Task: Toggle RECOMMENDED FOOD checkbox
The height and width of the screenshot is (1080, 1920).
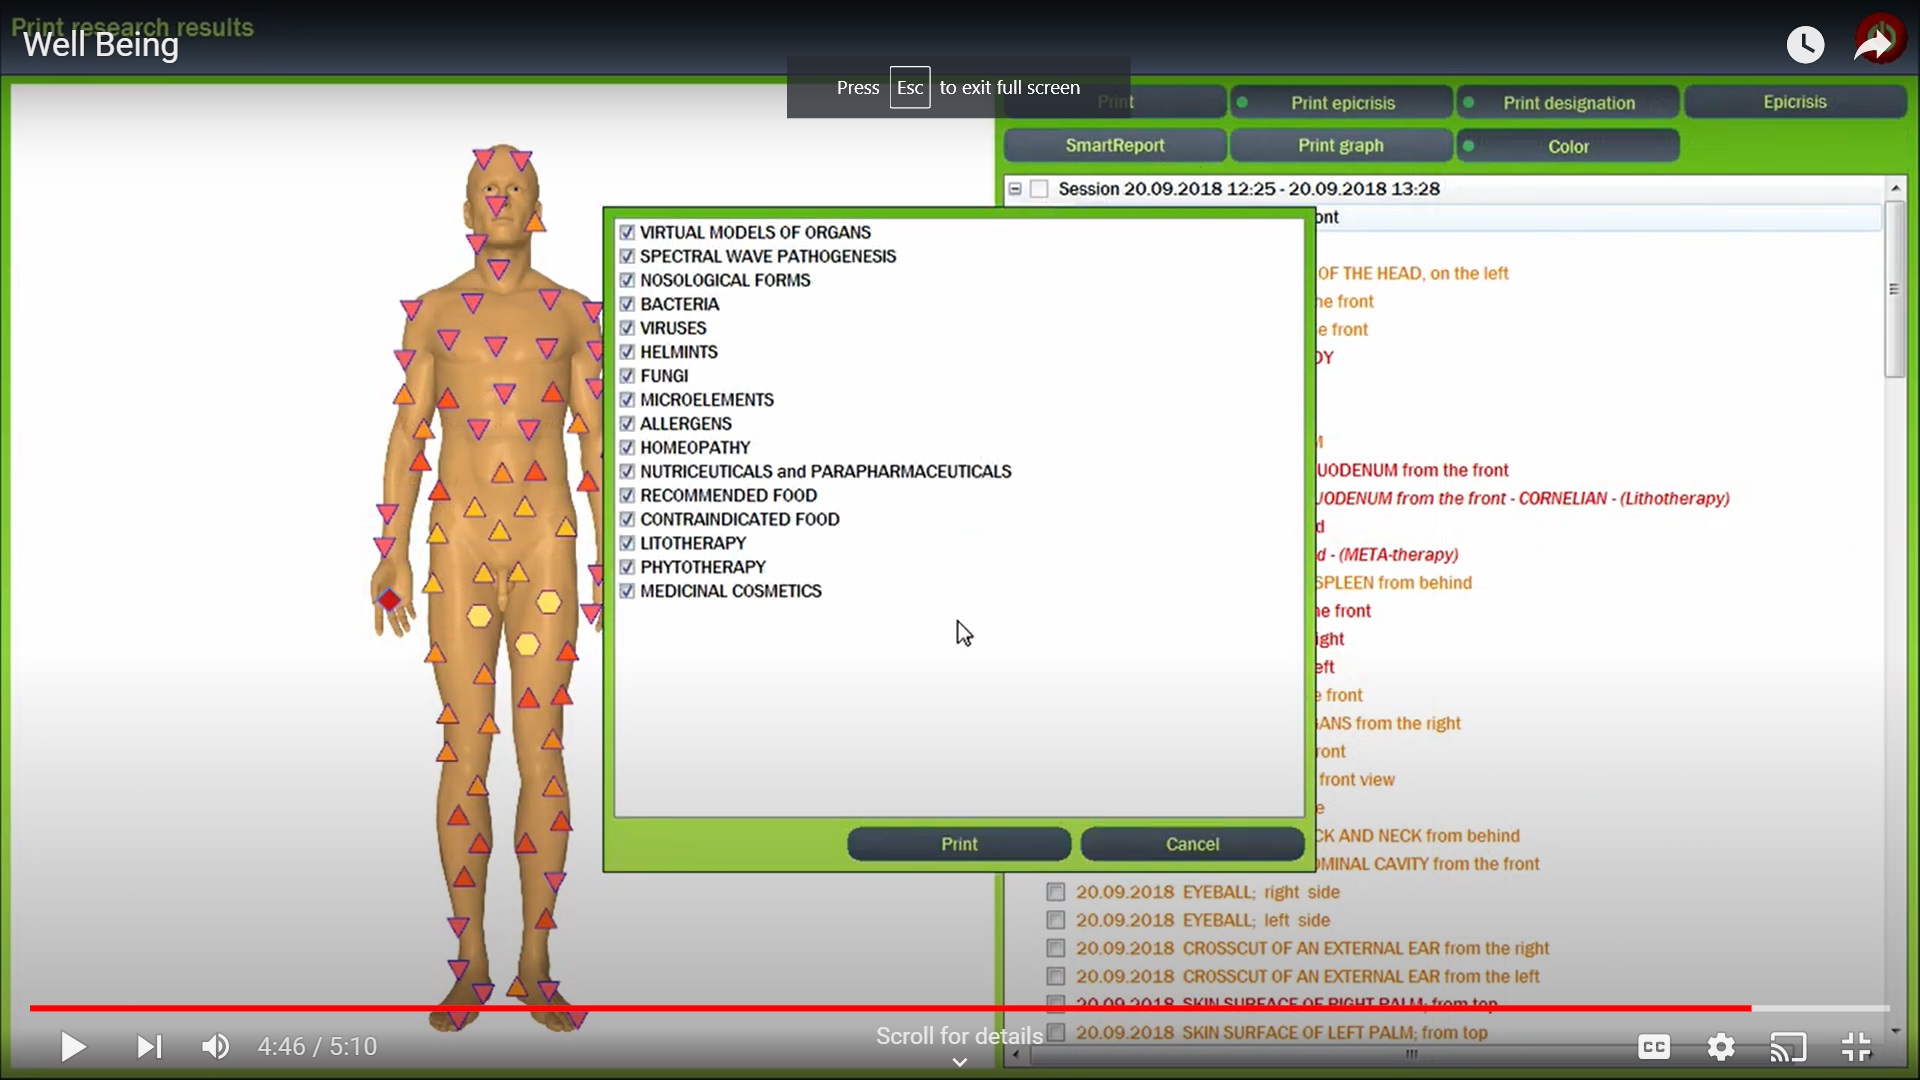Action: pos(627,496)
